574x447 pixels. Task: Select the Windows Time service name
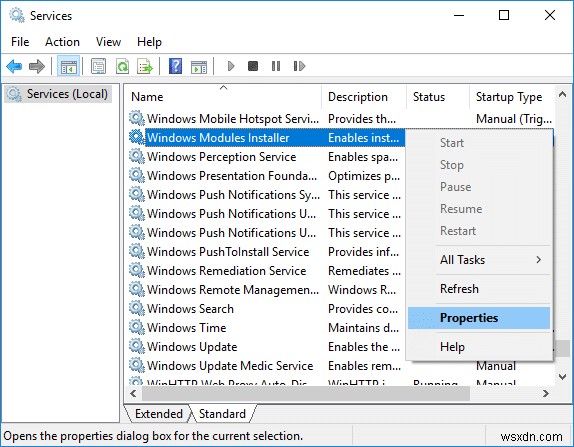tap(186, 328)
